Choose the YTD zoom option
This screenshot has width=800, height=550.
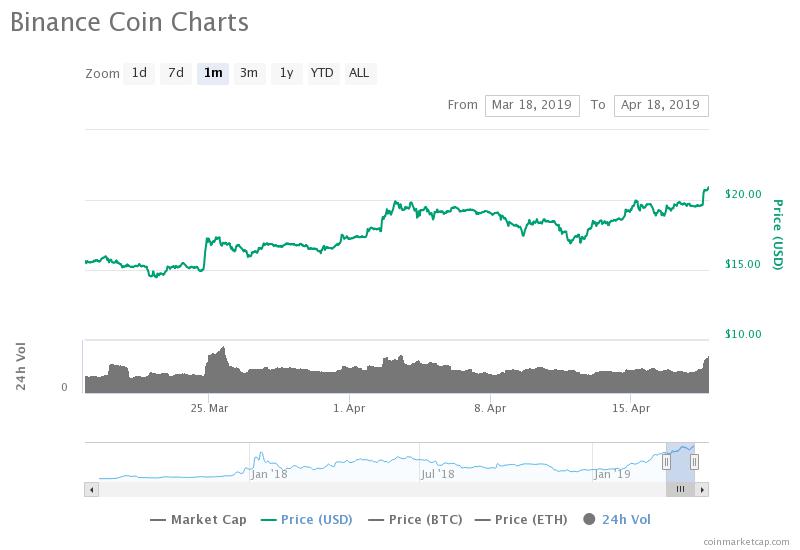click(x=322, y=73)
